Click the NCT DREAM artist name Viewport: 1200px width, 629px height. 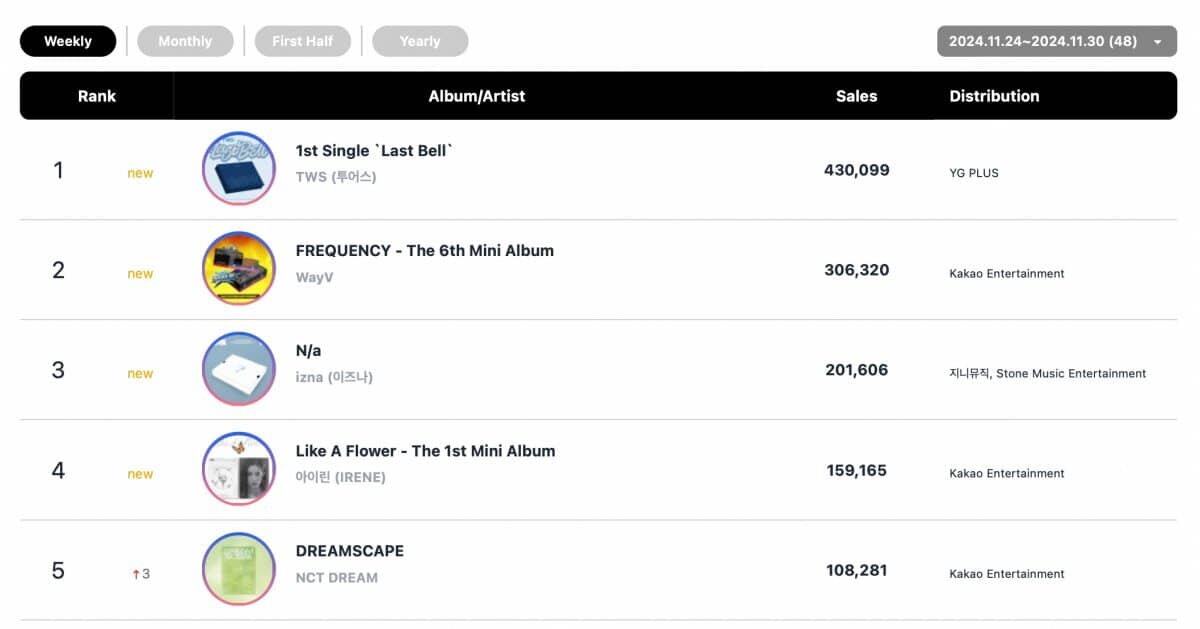337,577
